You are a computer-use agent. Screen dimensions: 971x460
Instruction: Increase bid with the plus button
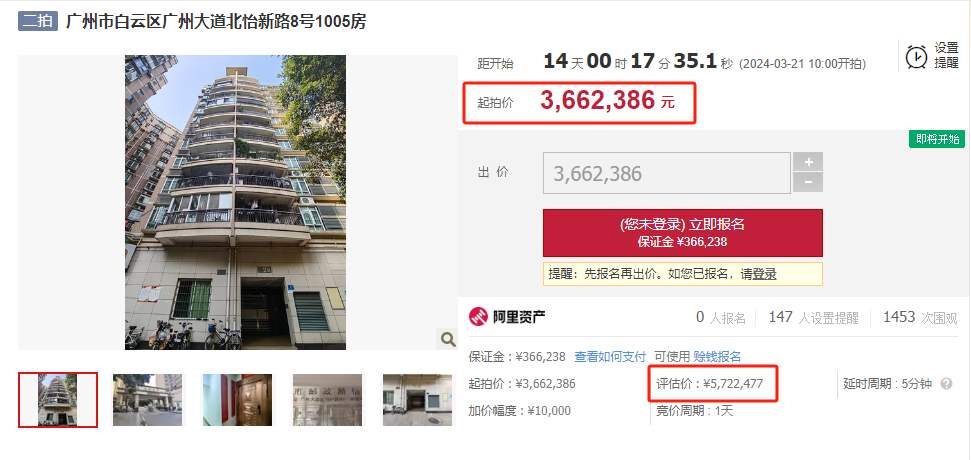coord(808,162)
